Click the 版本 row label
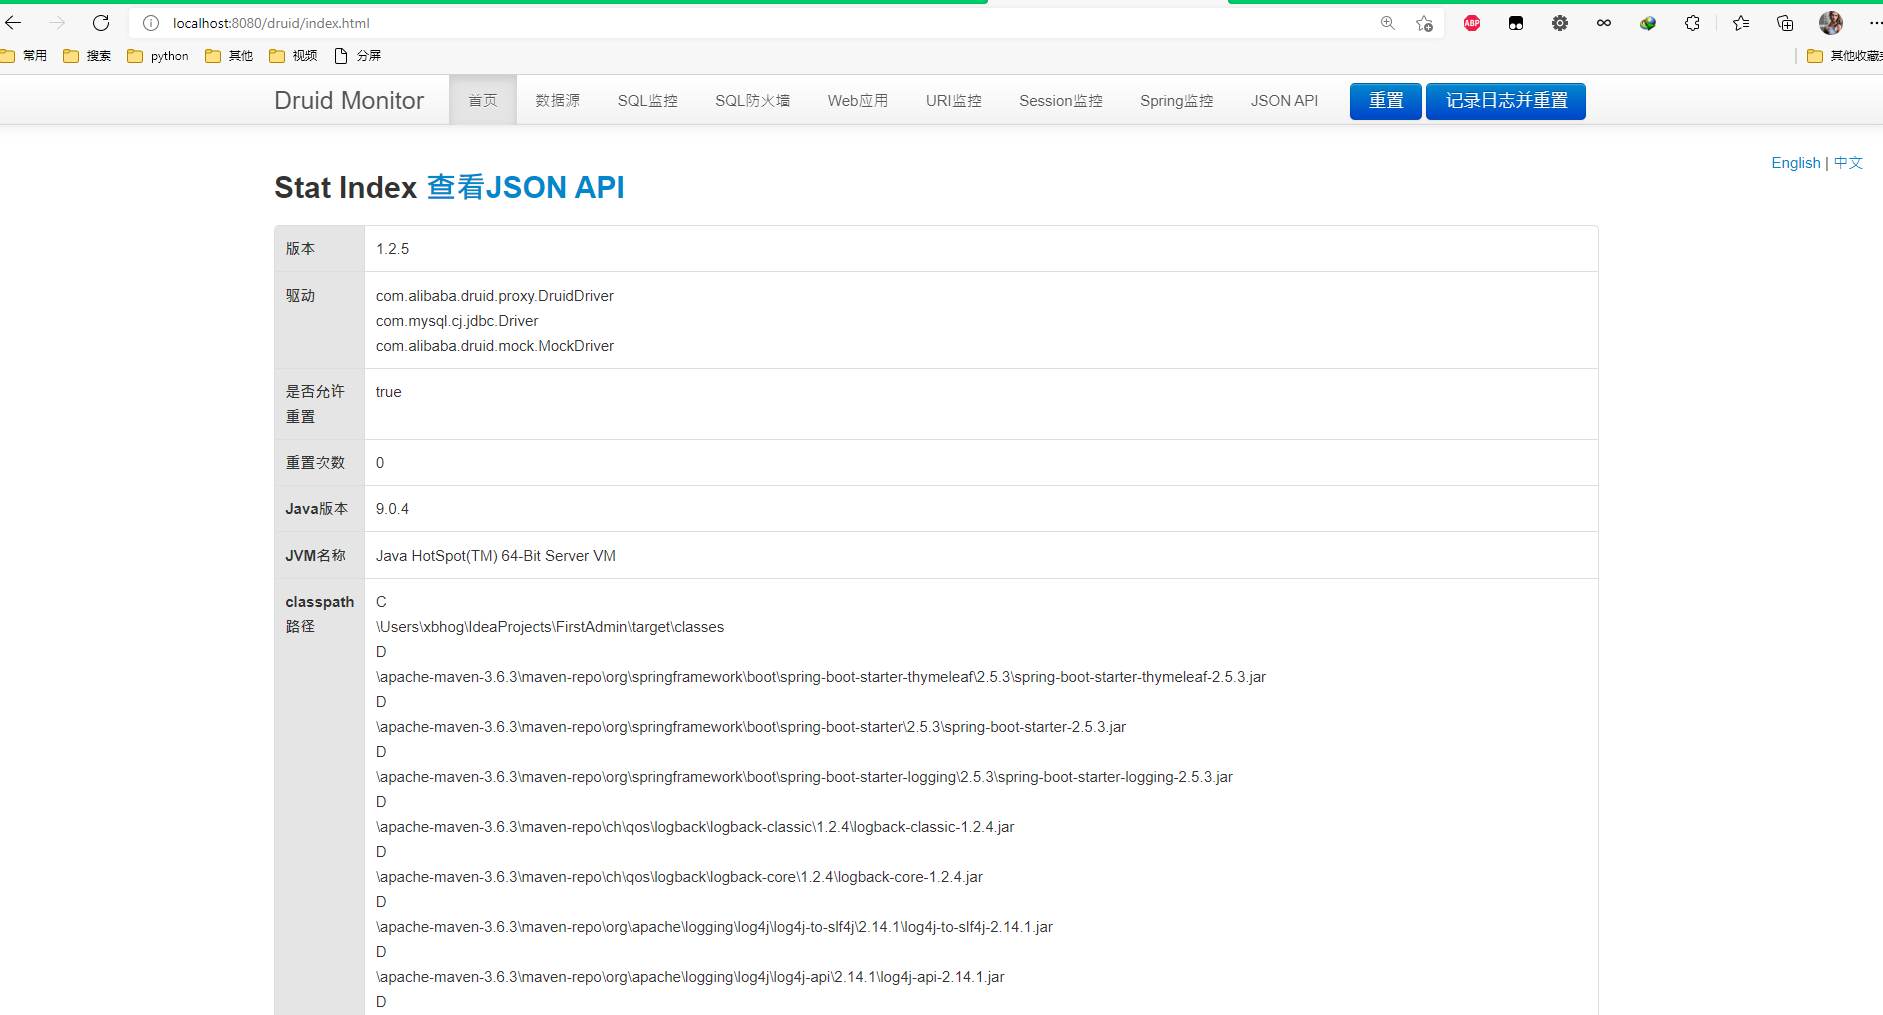Viewport: 1883px width, 1015px height. (x=300, y=249)
